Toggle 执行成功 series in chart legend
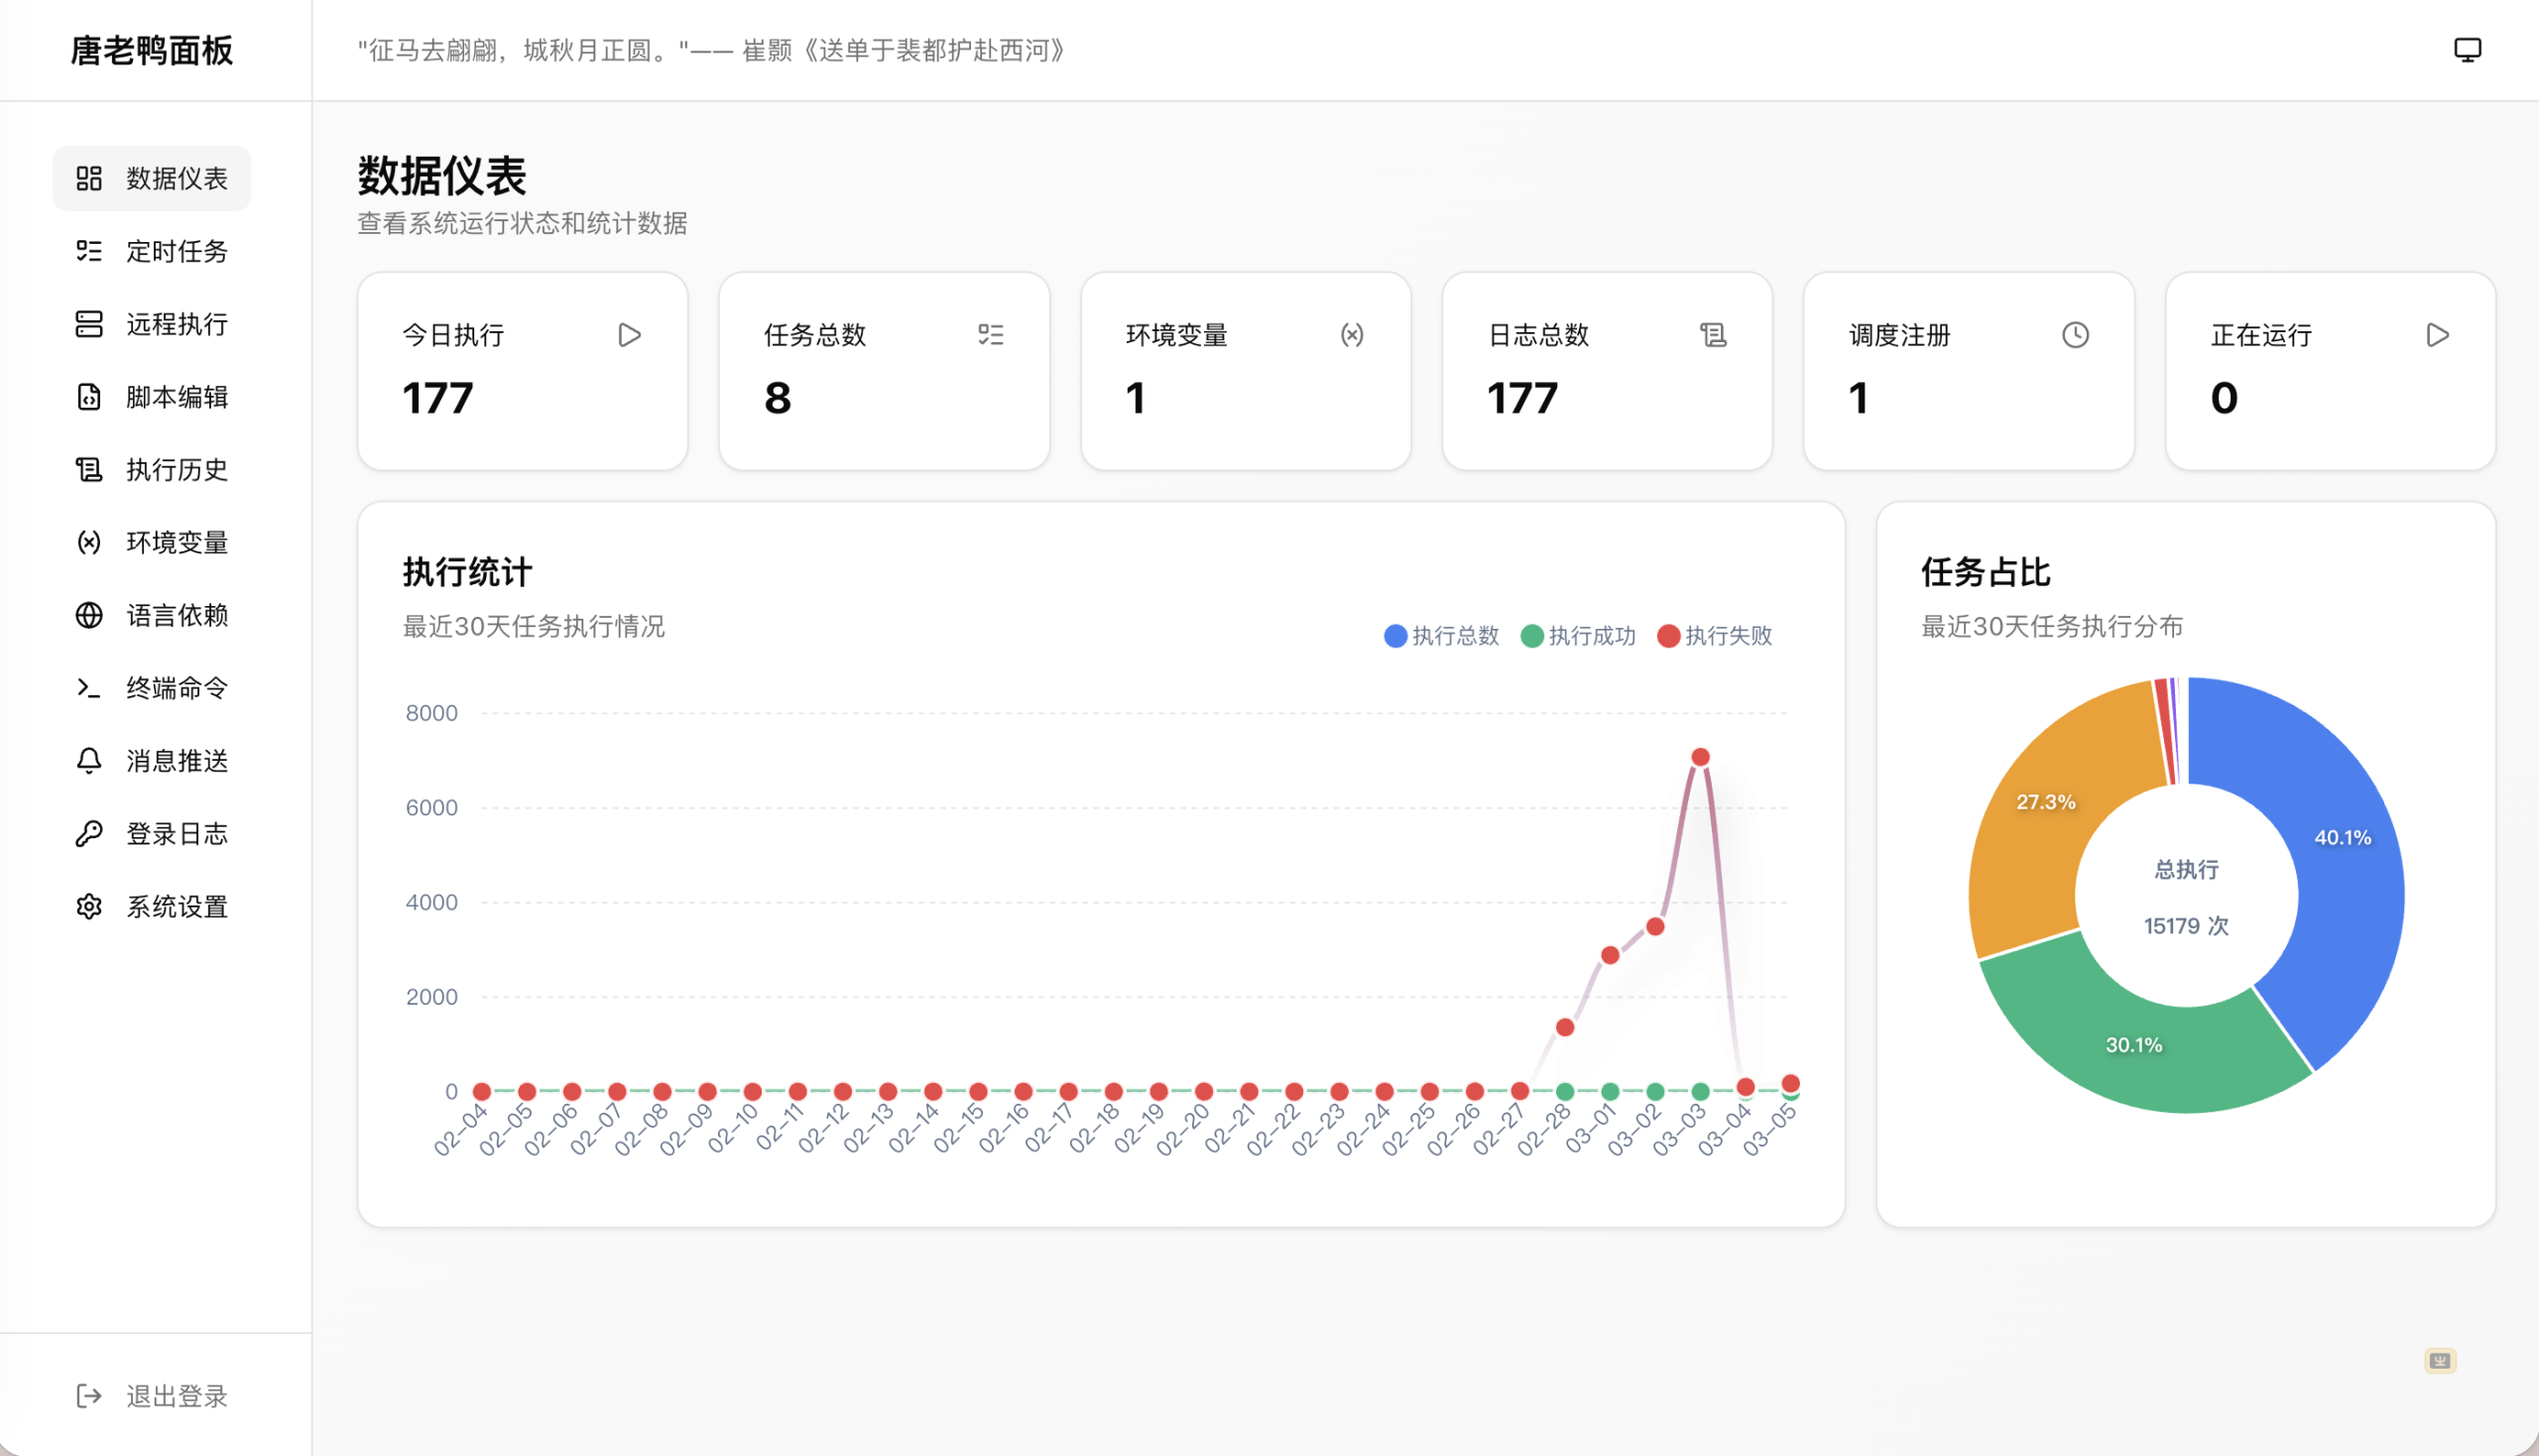2539x1456 pixels. click(1578, 636)
